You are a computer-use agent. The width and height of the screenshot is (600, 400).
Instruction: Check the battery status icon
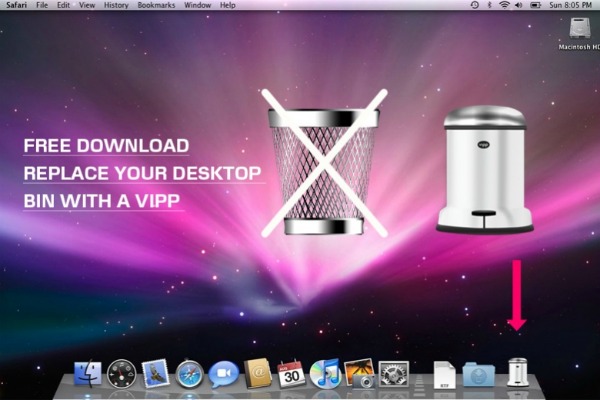point(535,5)
